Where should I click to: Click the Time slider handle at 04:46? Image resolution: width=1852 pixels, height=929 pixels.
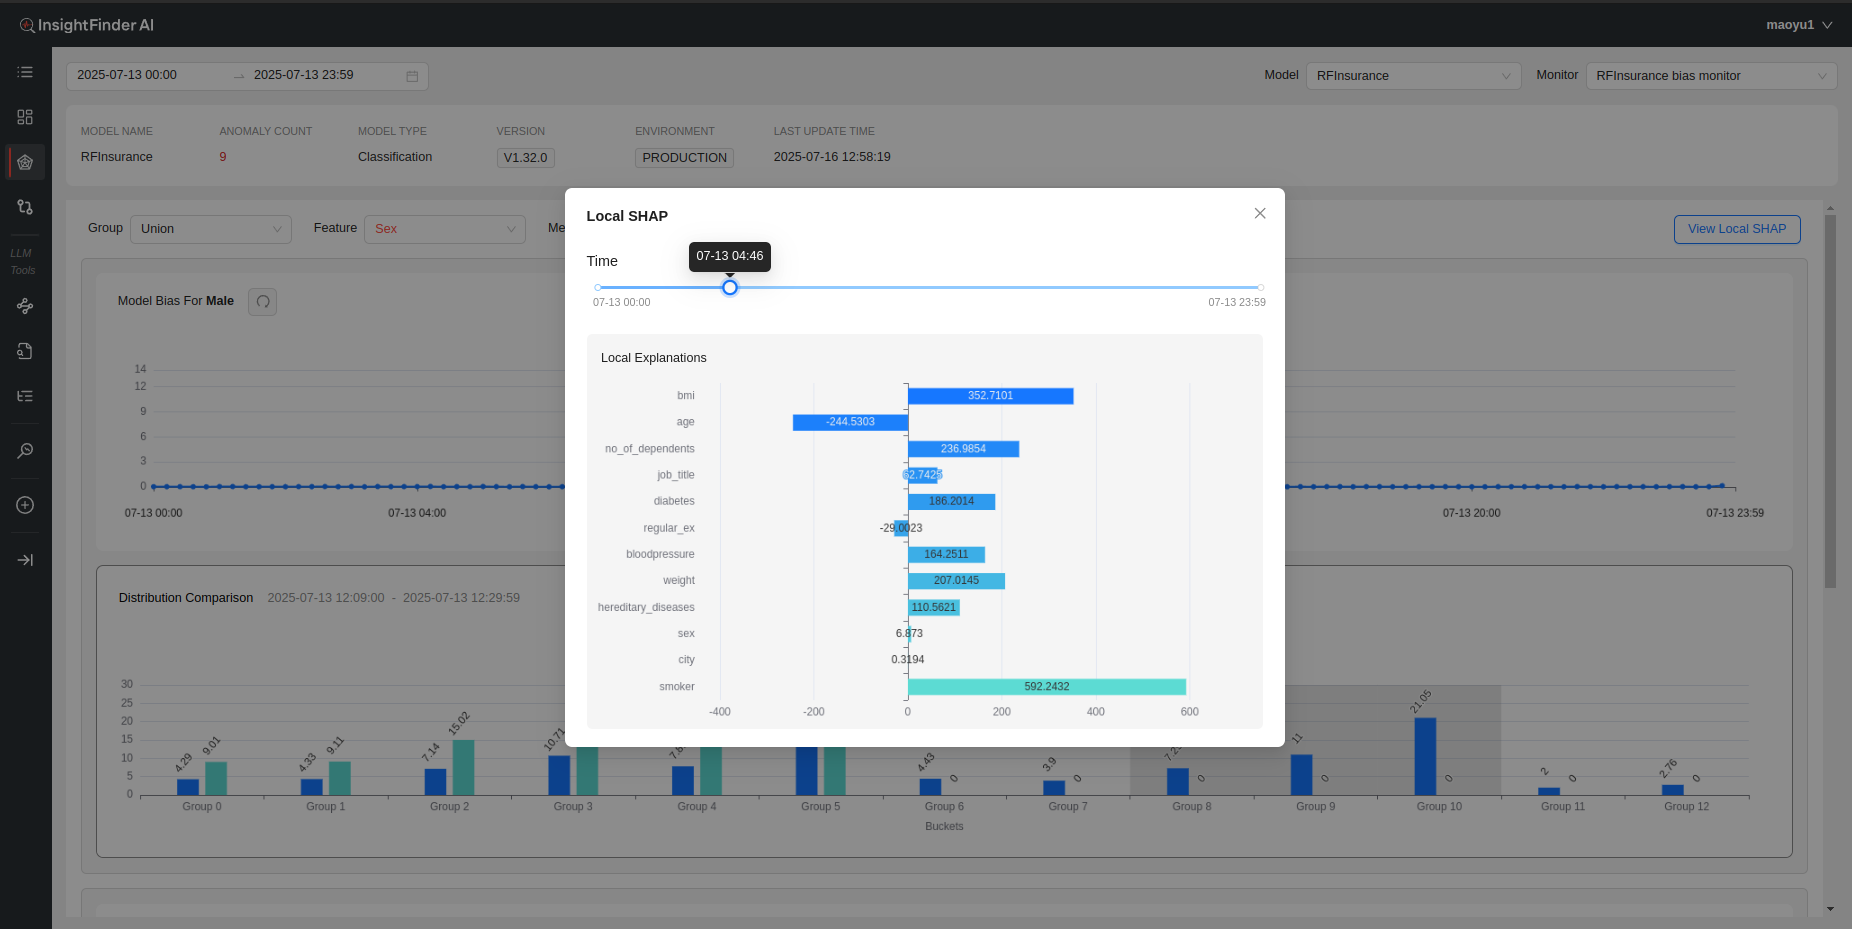tap(730, 288)
